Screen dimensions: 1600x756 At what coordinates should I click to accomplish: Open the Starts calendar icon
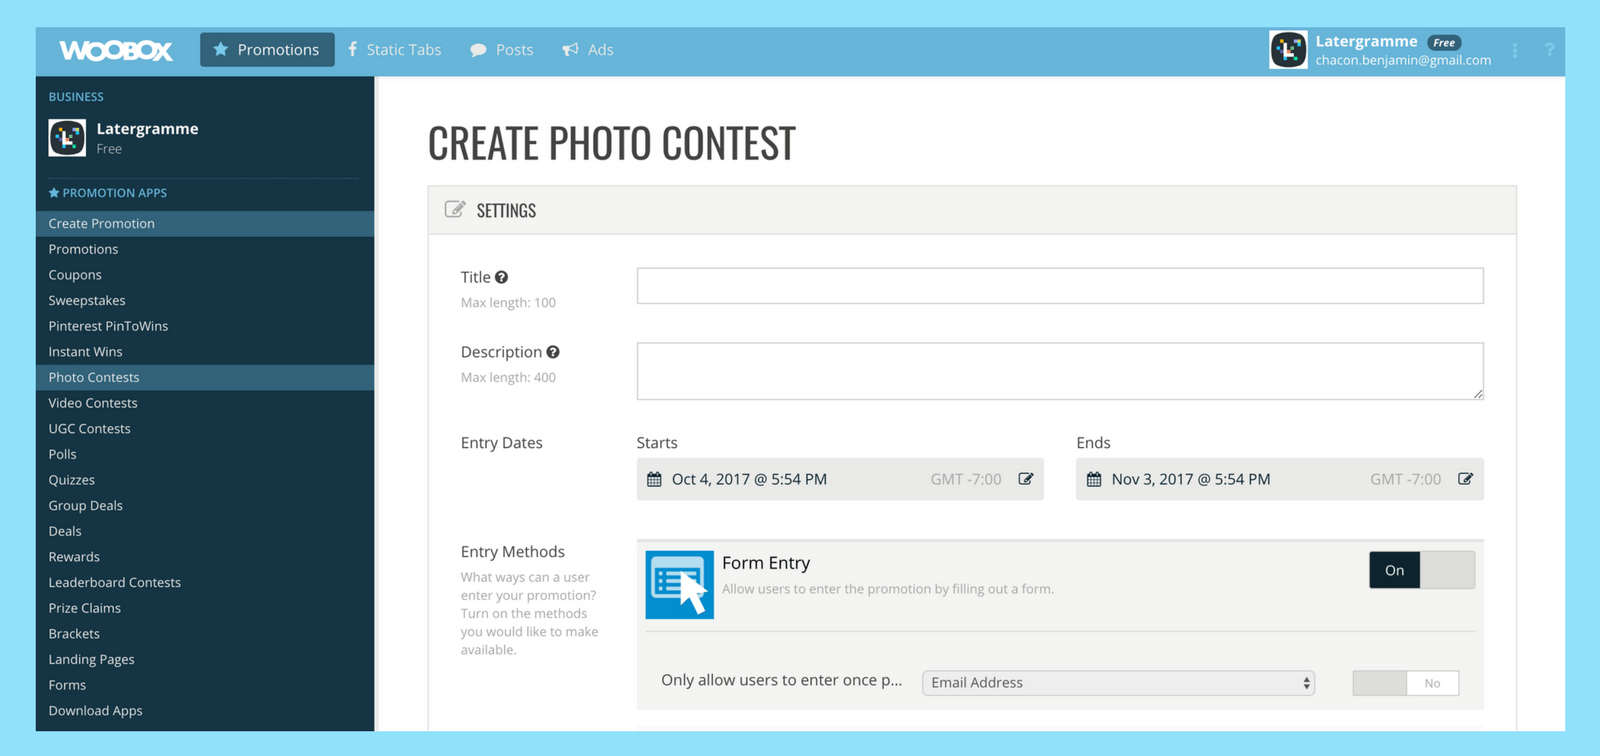654,479
